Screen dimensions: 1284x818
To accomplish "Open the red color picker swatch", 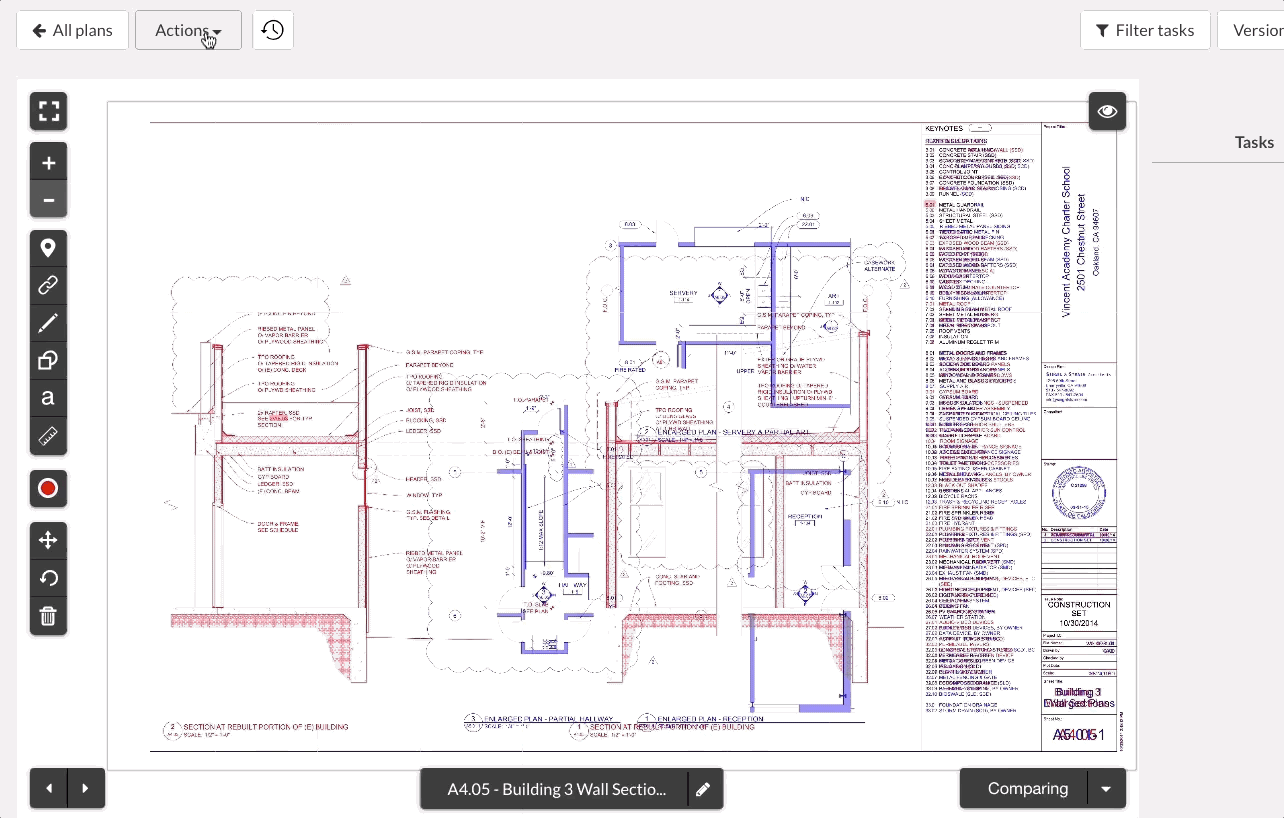I will pos(48,489).
